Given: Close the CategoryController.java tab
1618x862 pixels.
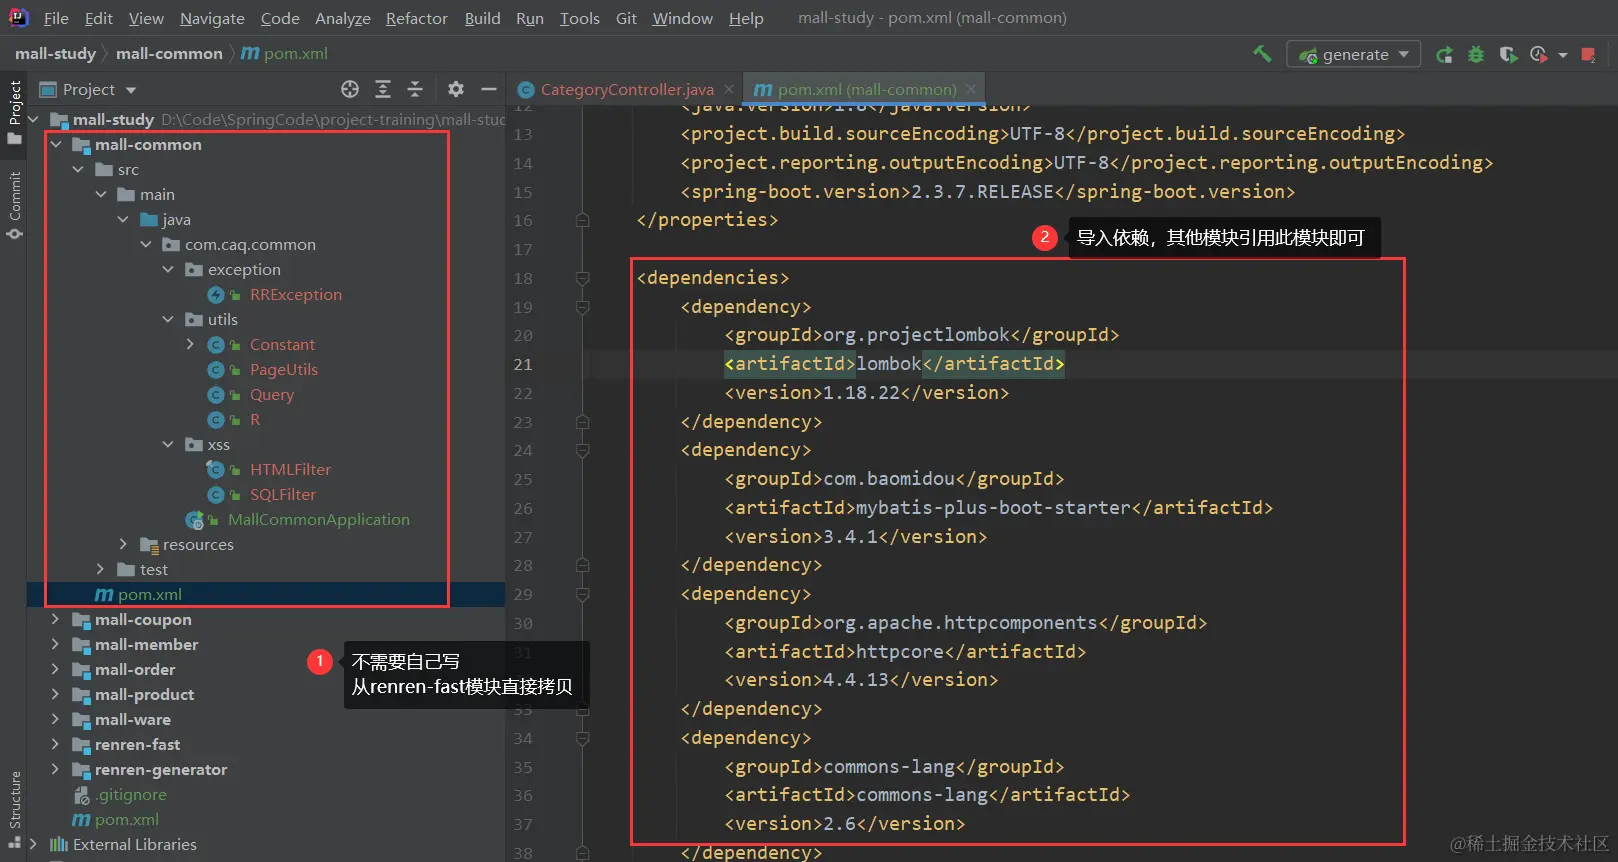Looking at the screenshot, I should pos(729,89).
